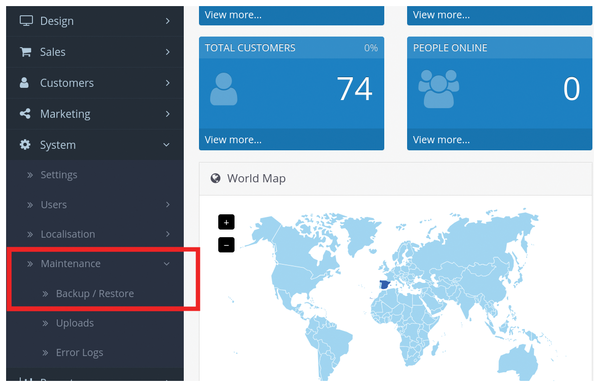This screenshot has height=387, width=600.
Task: Click the double-arrow icon beside Uploads
Action: tap(45, 323)
